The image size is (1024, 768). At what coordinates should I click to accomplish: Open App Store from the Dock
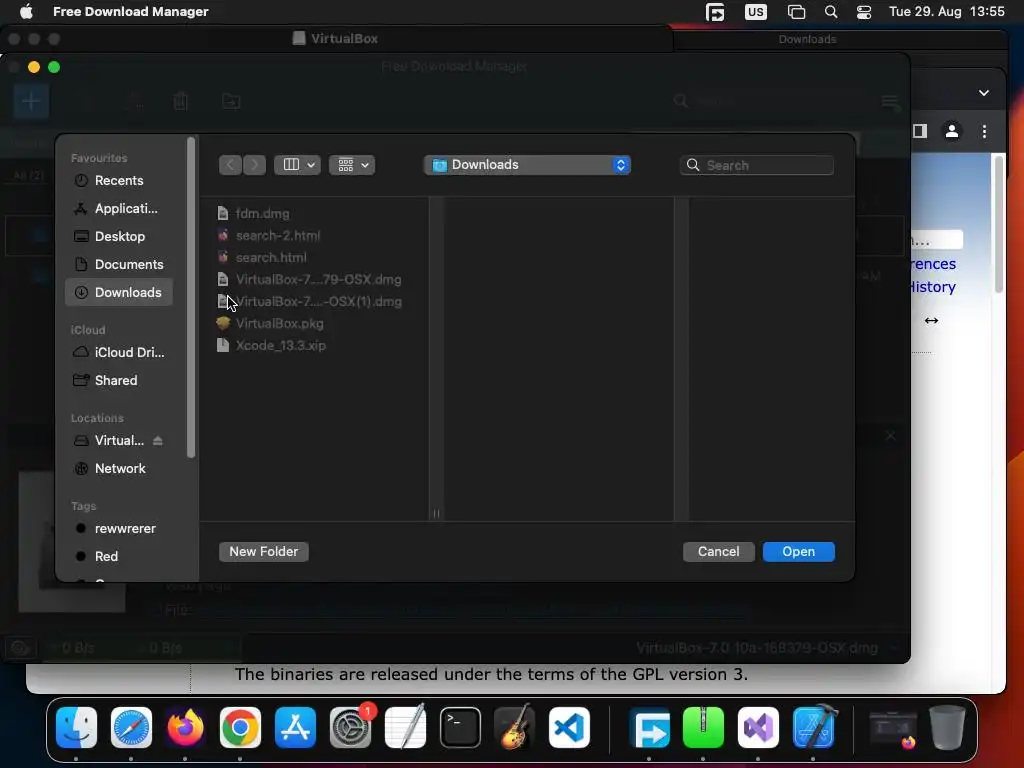tap(295, 728)
